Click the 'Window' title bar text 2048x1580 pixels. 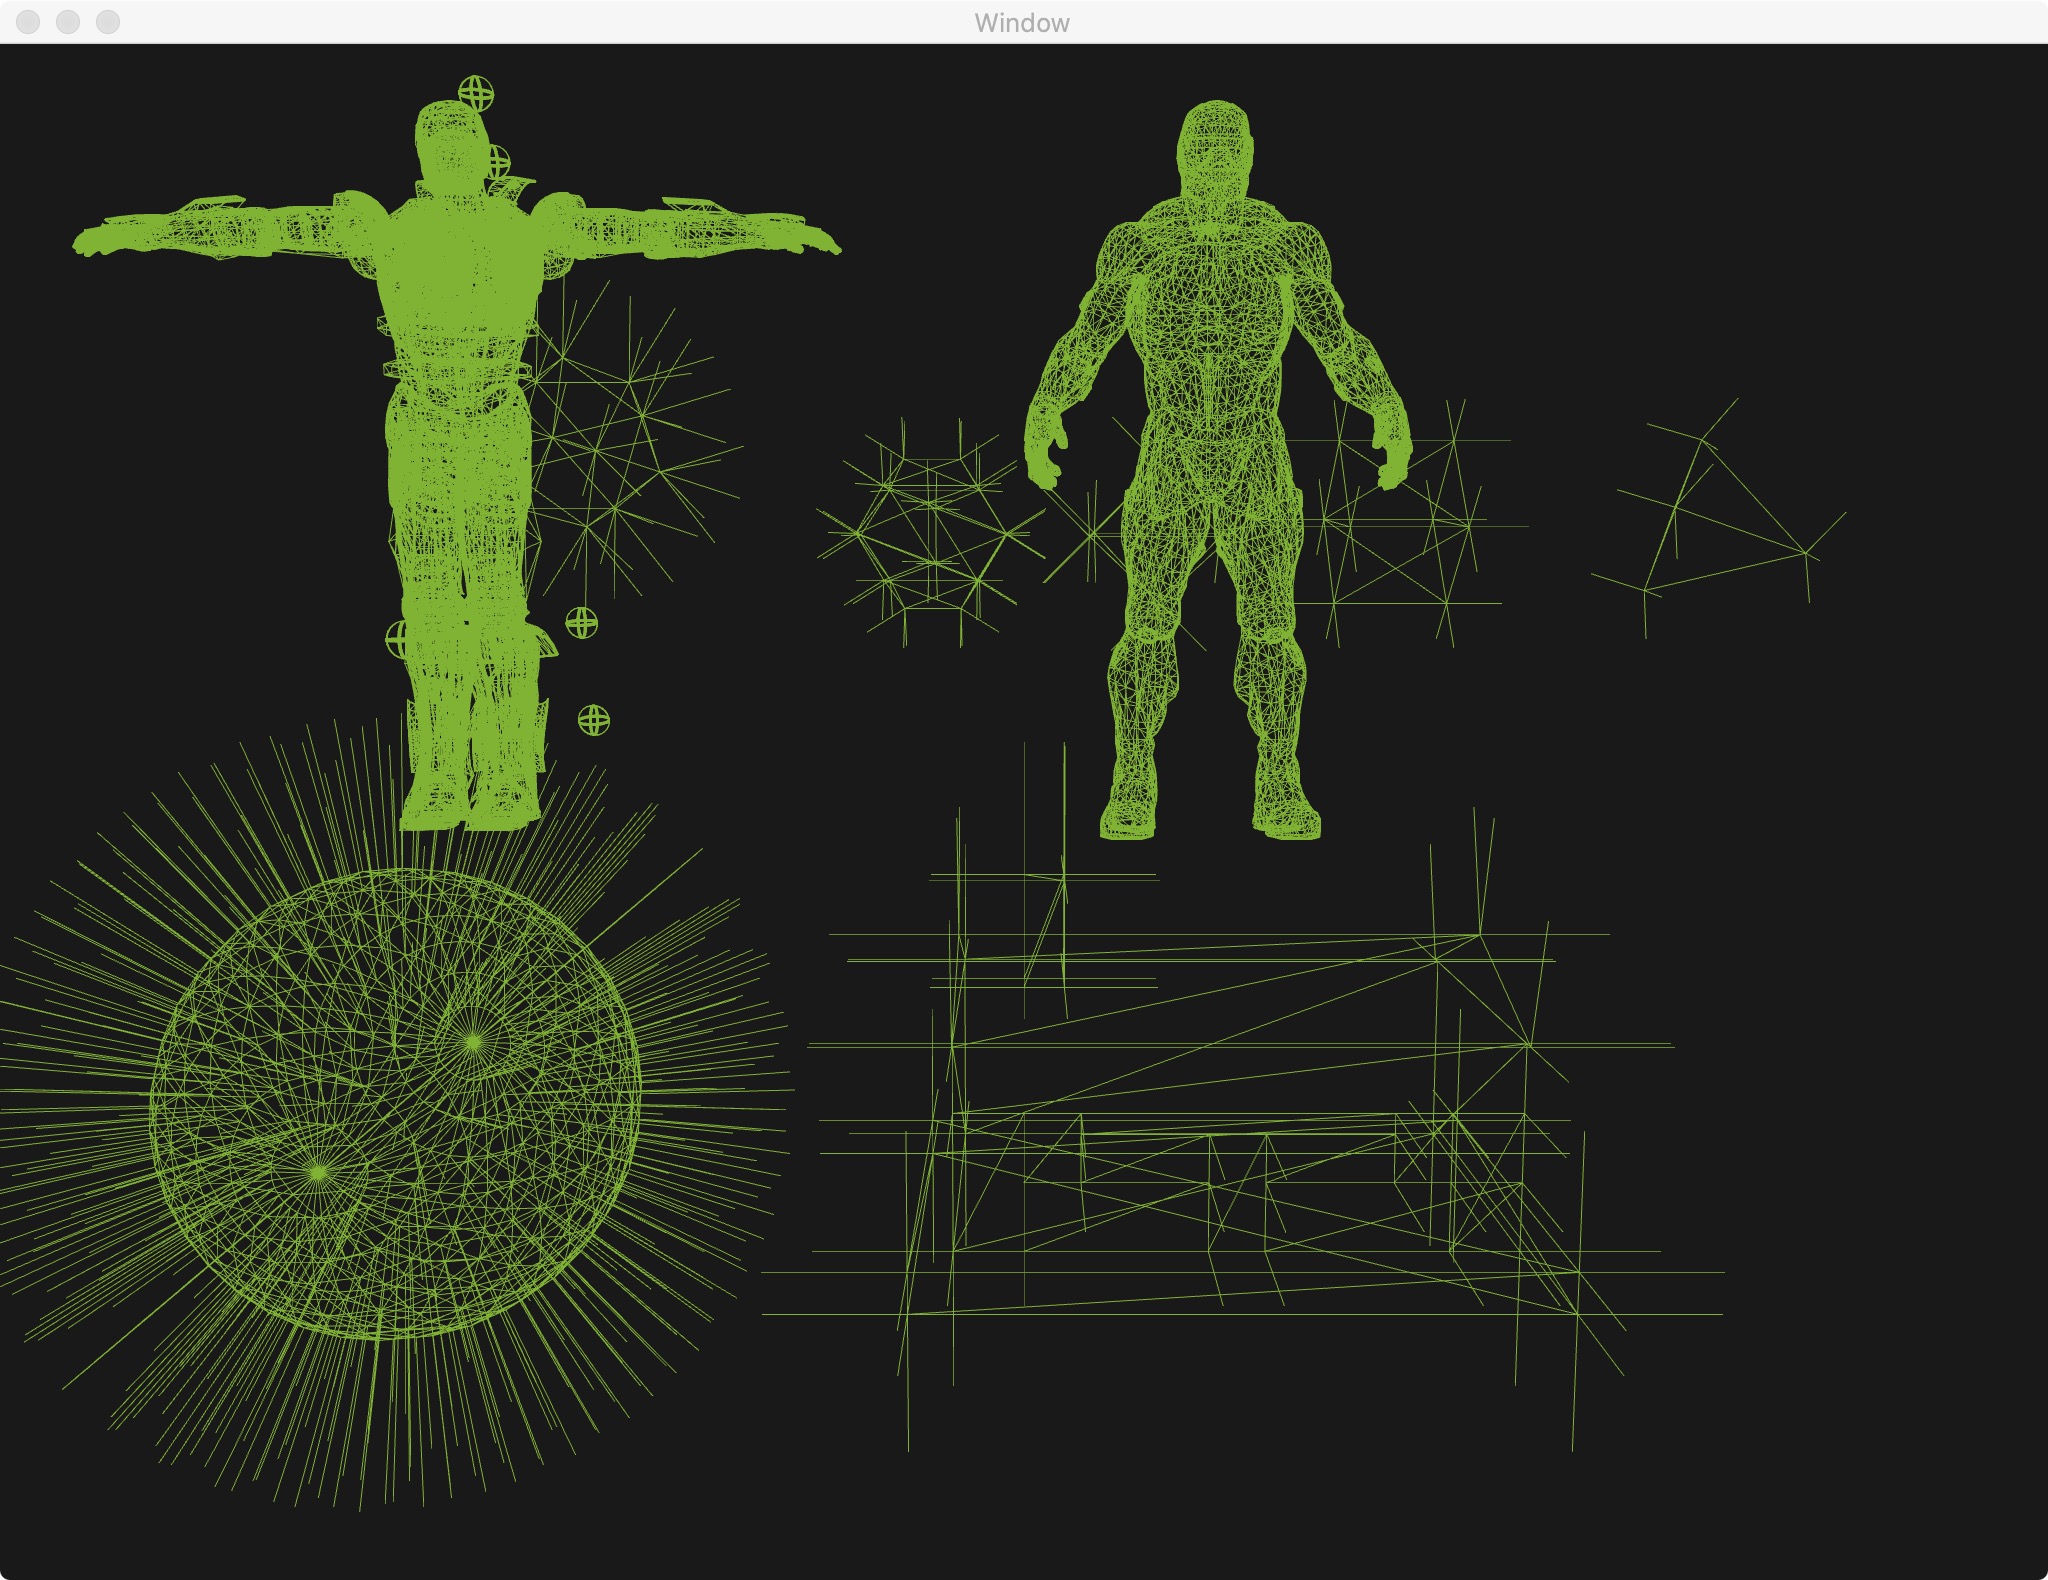(x=1022, y=23)
